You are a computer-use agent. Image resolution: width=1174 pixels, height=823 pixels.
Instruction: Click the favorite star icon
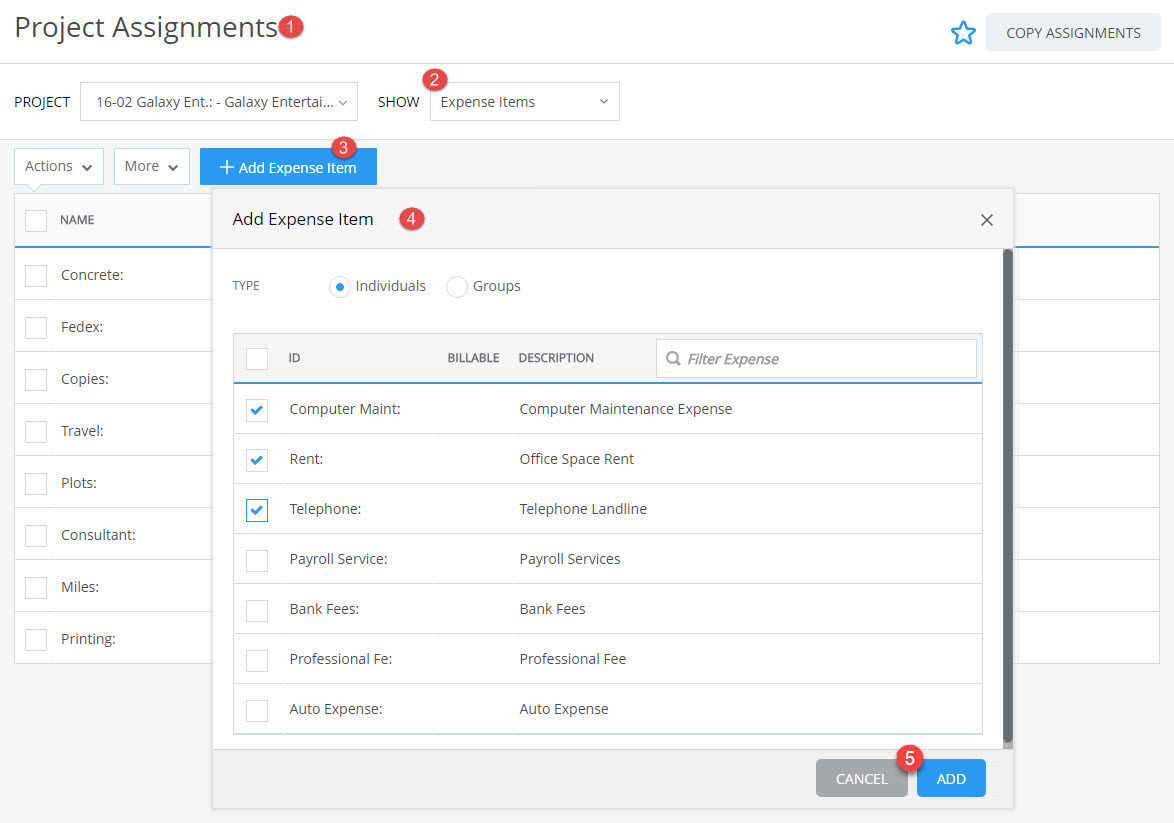click(x=963, y=32)
